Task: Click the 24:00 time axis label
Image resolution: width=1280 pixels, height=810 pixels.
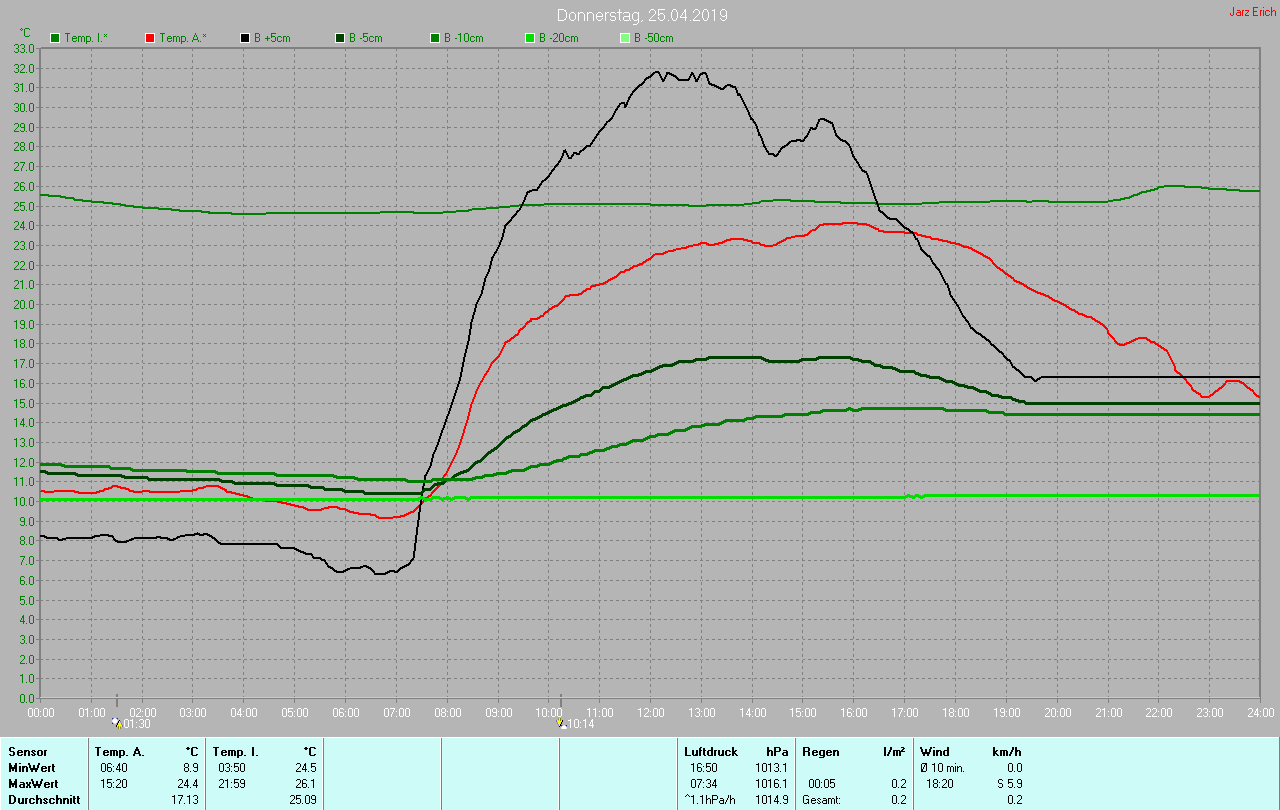Action: click(x=1260, y=712)
